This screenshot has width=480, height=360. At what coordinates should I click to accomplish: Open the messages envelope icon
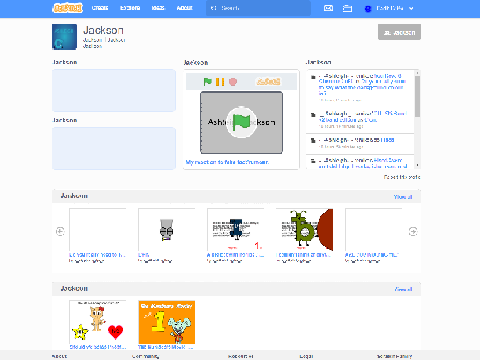(x=328, y=8)
